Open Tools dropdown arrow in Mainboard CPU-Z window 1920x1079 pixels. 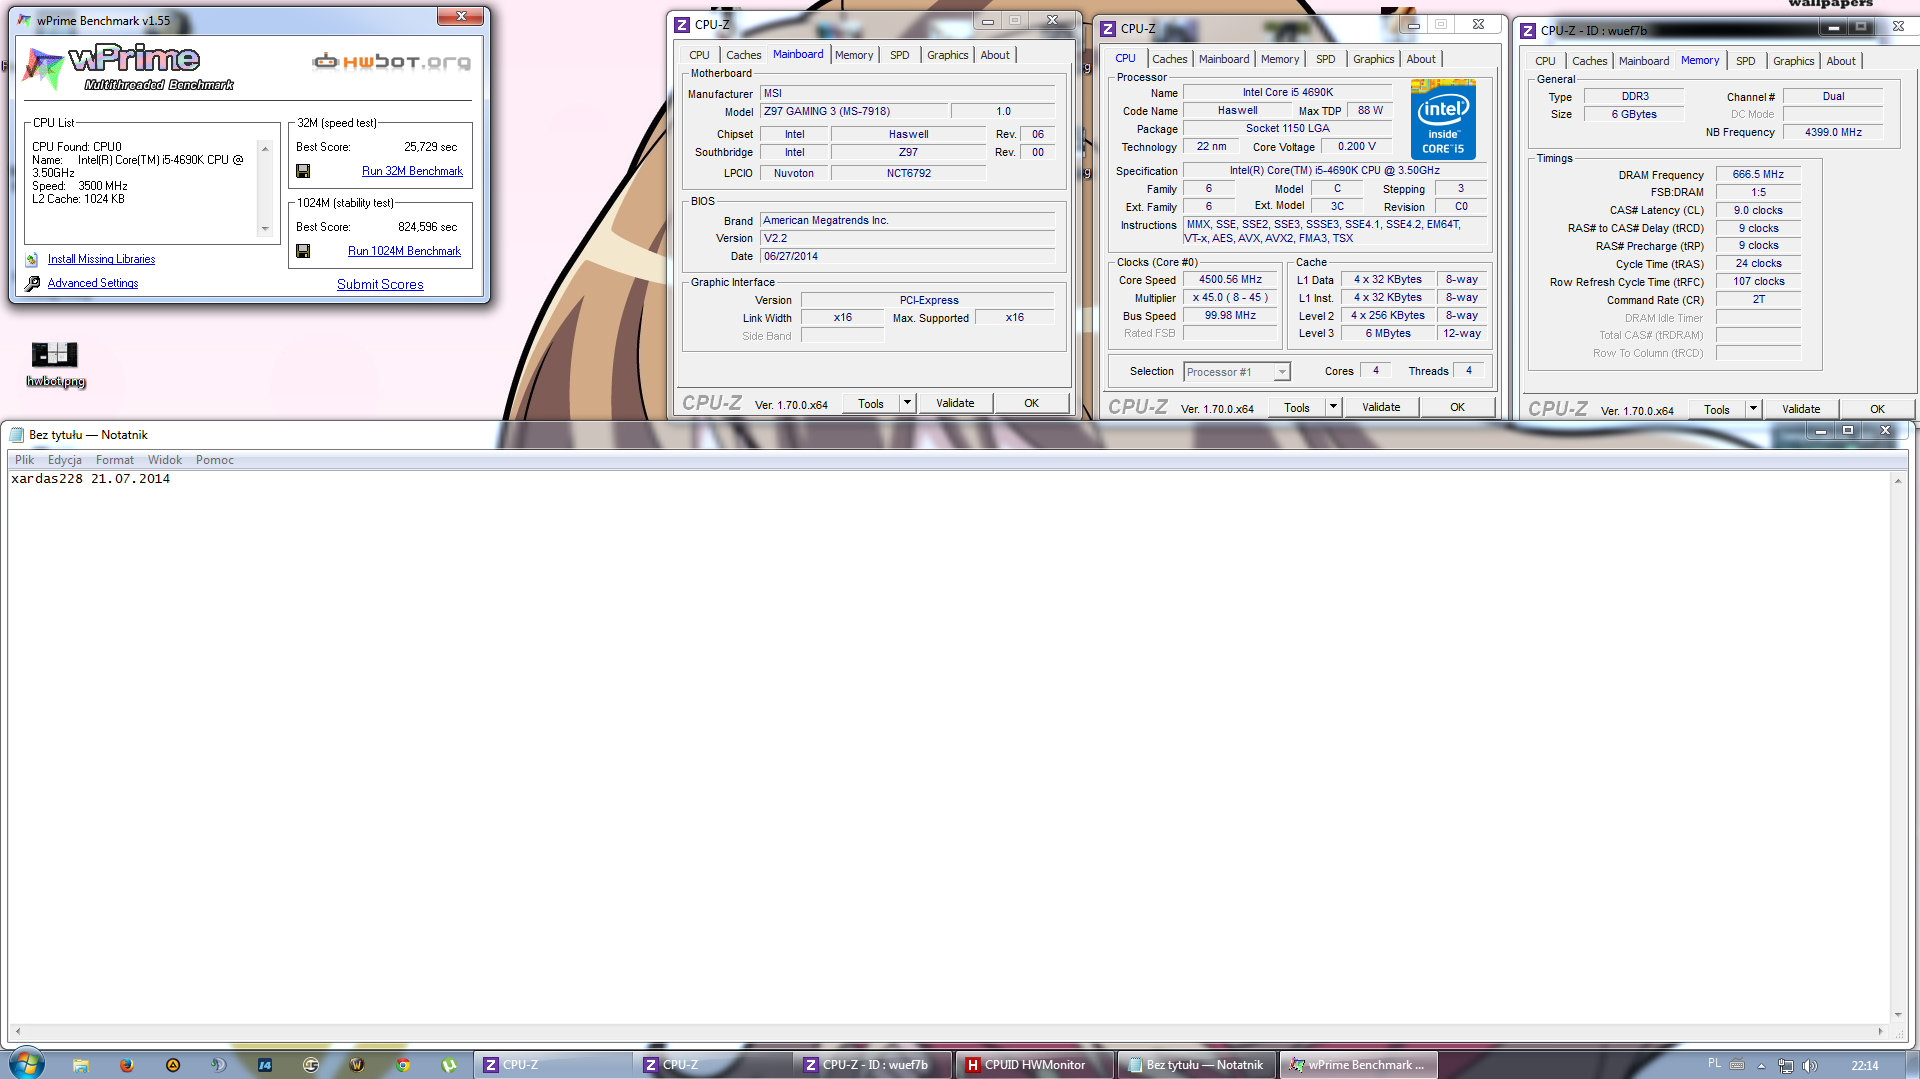coord(907,403)
